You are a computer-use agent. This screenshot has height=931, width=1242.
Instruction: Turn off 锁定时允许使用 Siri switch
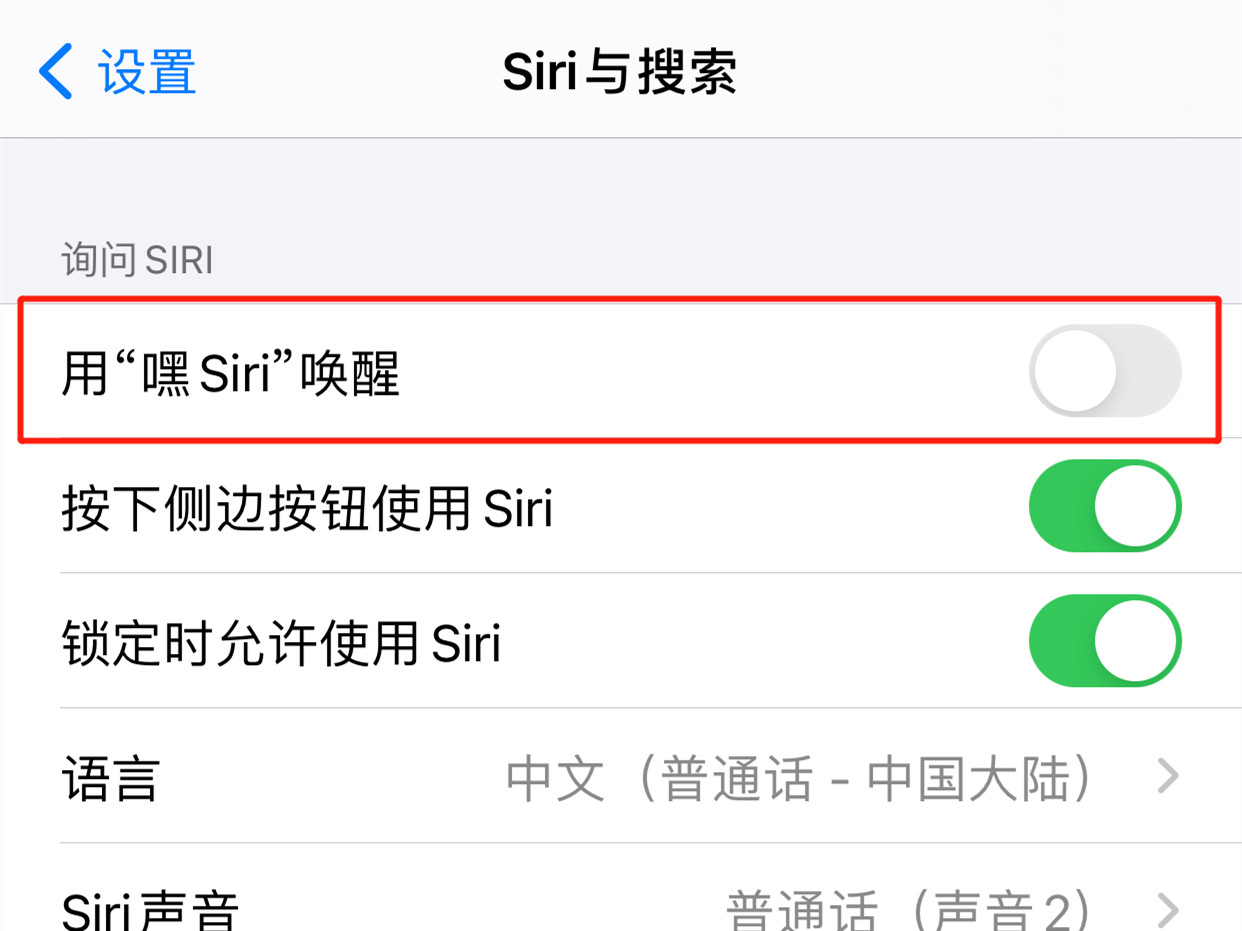click(x=1105, y=640)
